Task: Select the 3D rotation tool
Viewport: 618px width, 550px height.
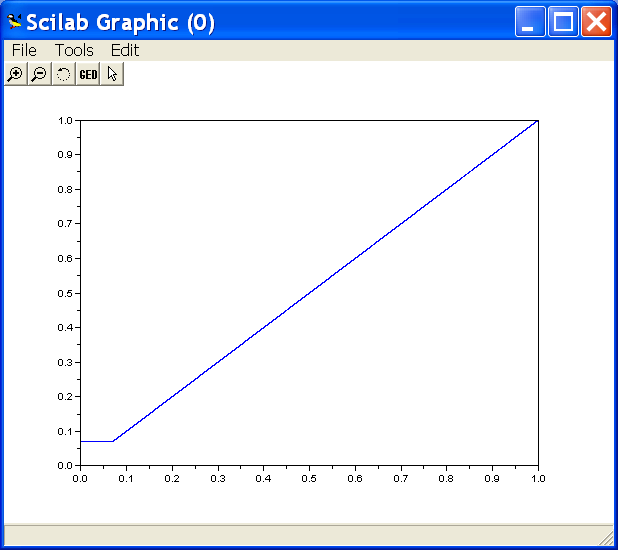Action: (x=64, y=74)
